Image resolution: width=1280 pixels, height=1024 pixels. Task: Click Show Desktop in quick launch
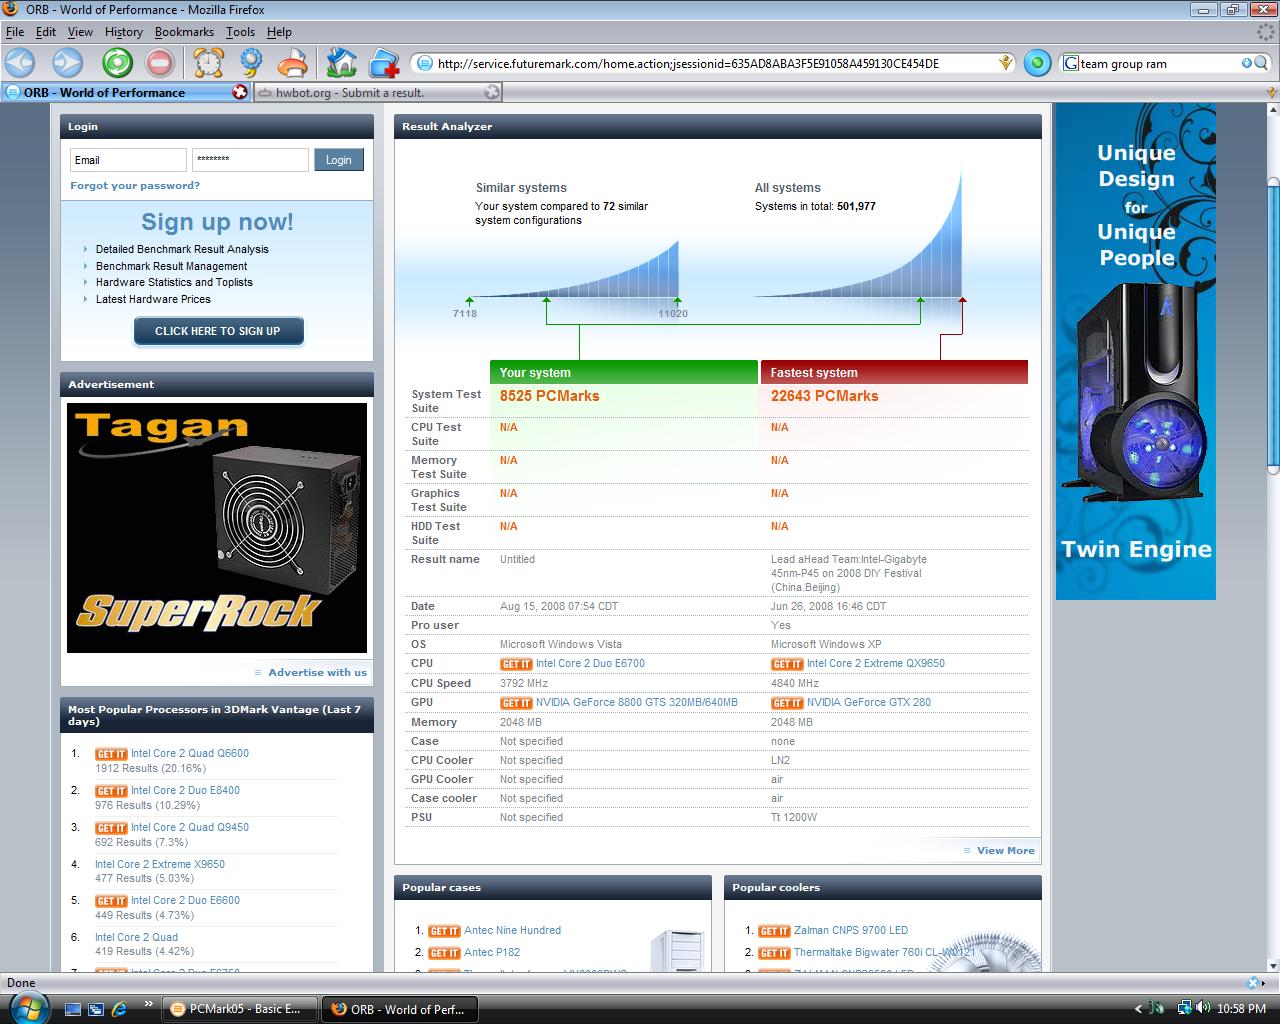click(72, 1009)
